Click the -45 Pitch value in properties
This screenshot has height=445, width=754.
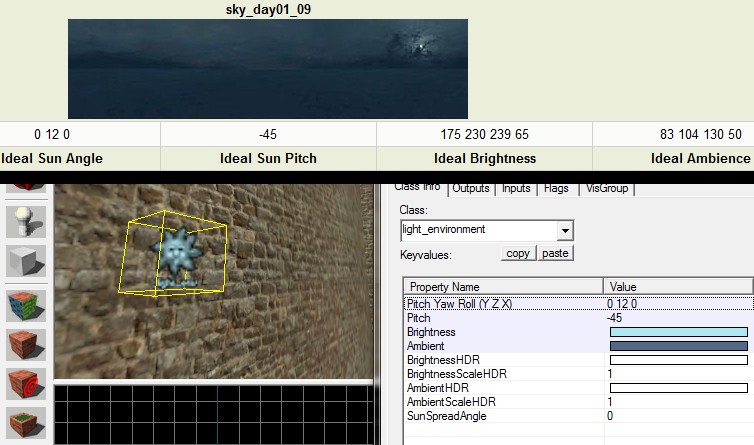pyautogui.click(x=615, y=318)
